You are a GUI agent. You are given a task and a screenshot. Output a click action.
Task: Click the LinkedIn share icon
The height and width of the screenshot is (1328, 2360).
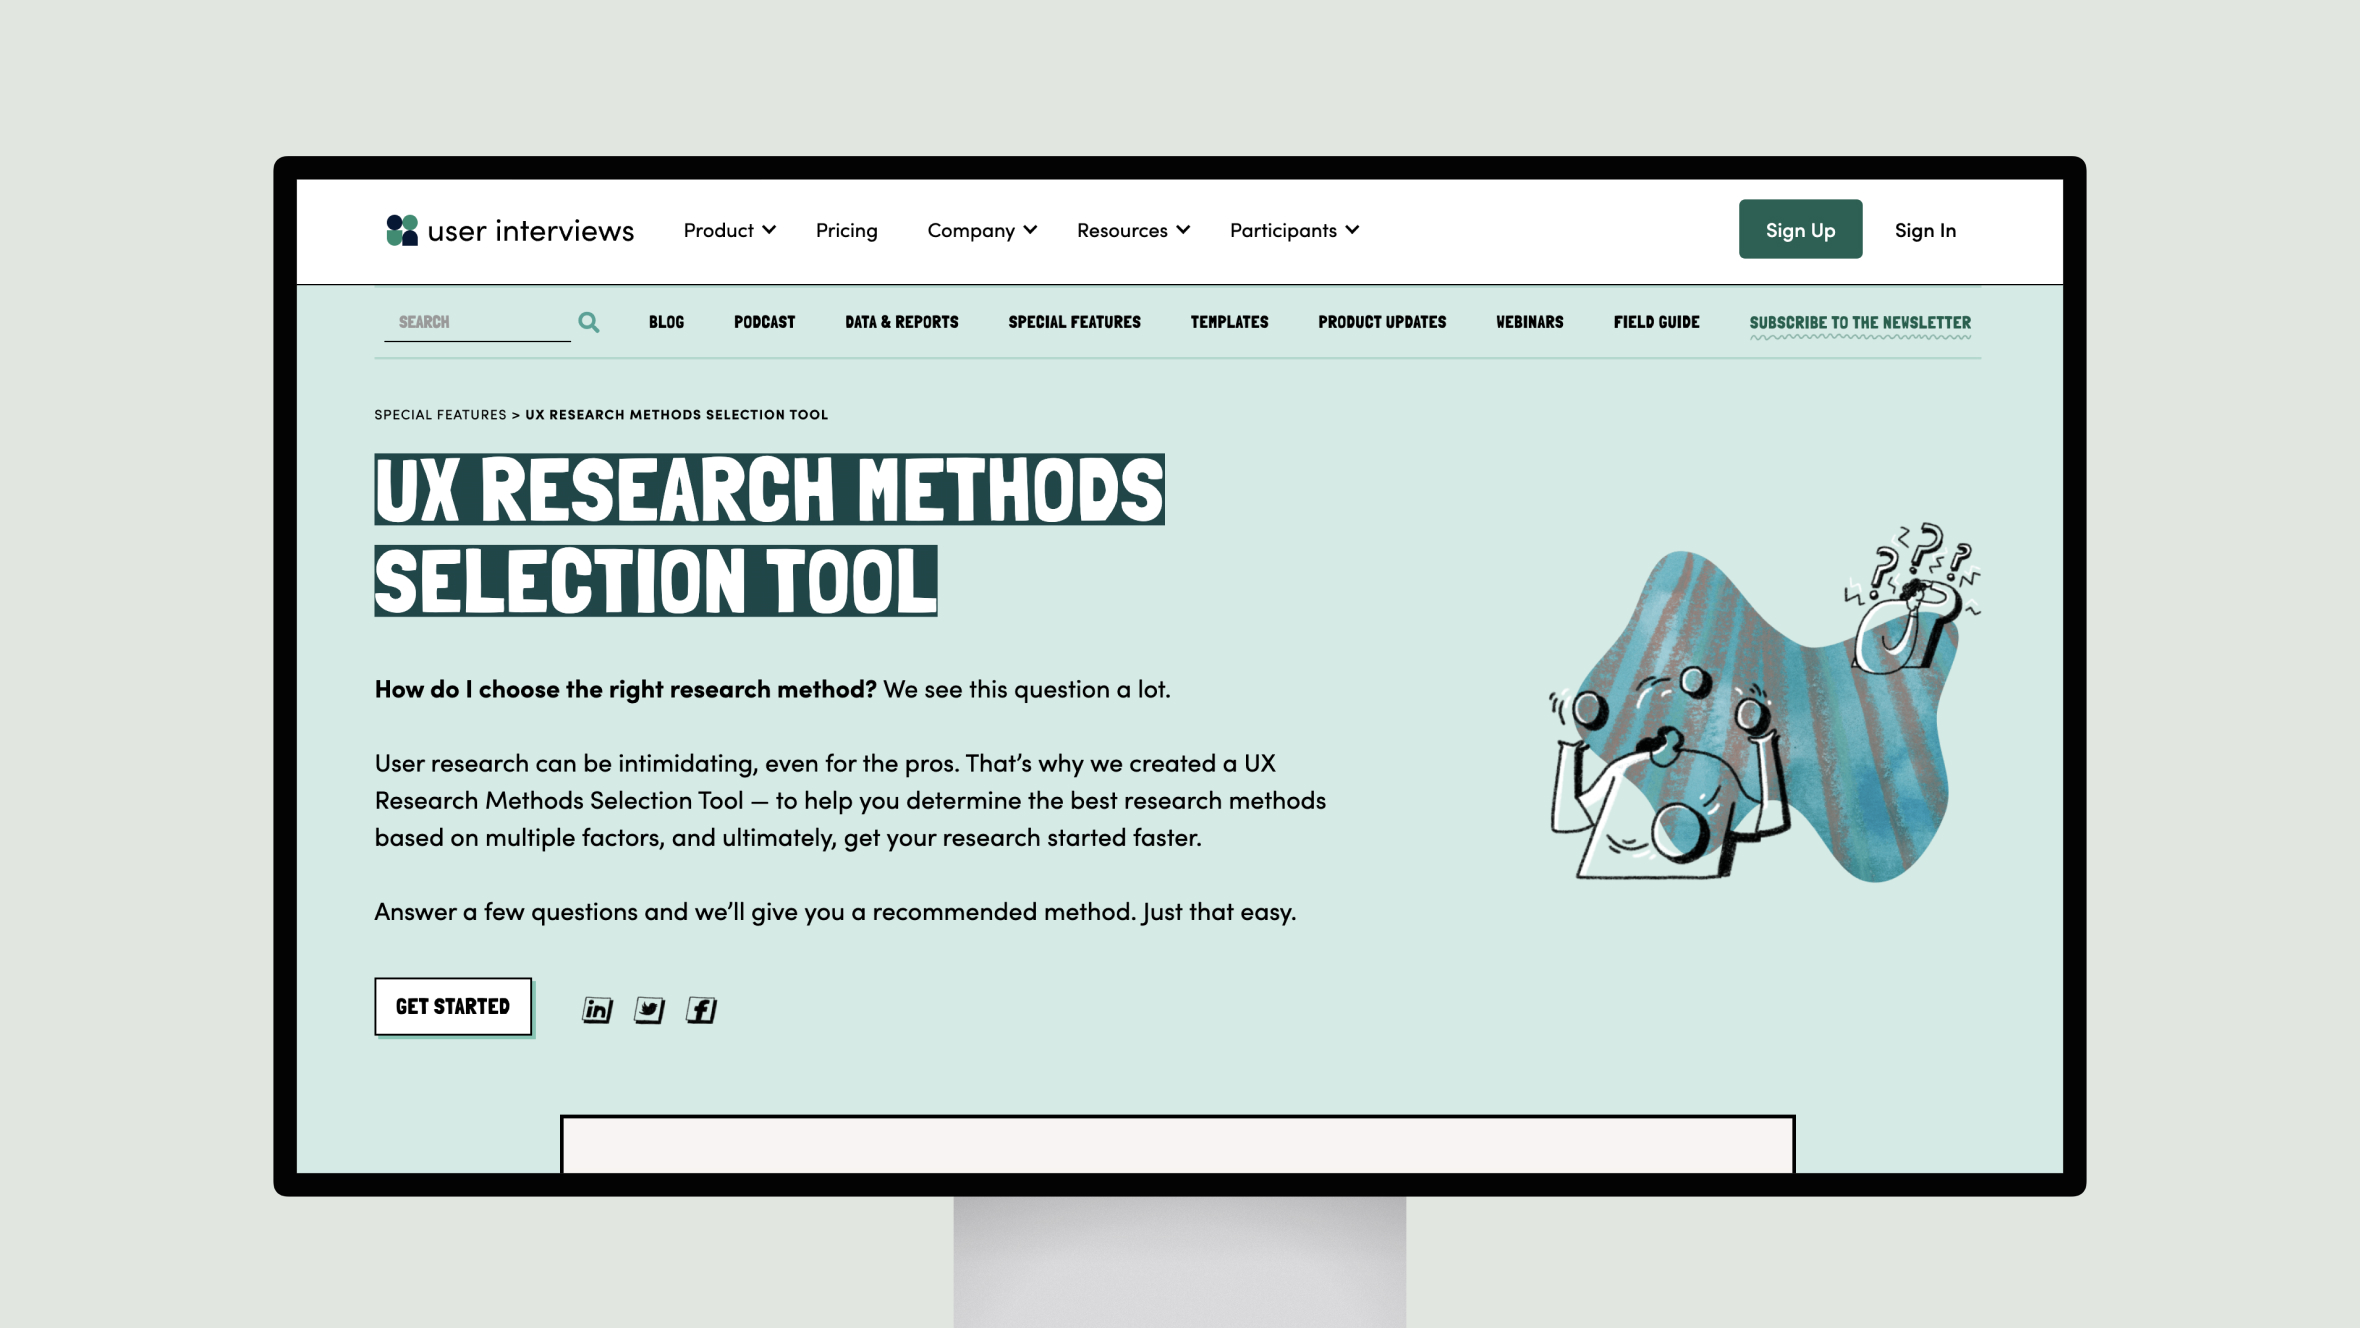coord(596,1009)
